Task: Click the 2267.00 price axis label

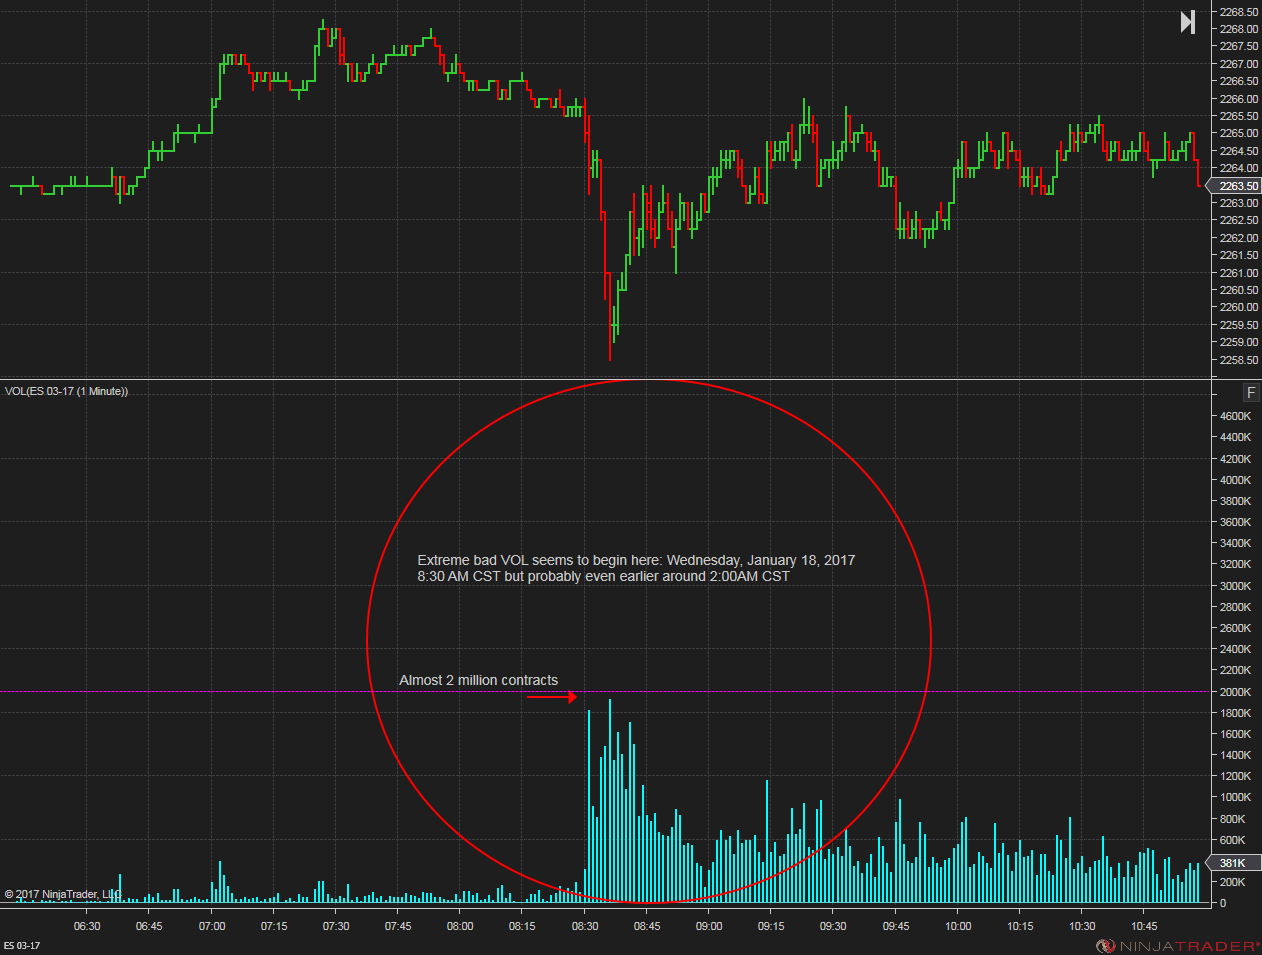Action: pyautogui.click(x=1239, y=64)
